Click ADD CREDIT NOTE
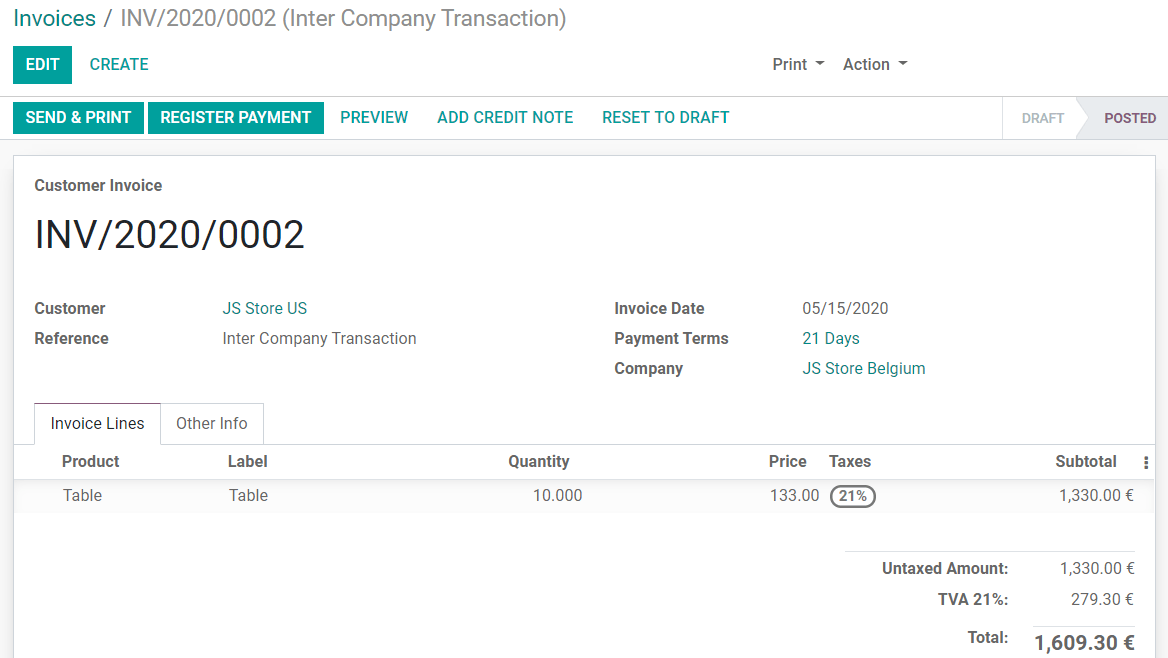 505,117
